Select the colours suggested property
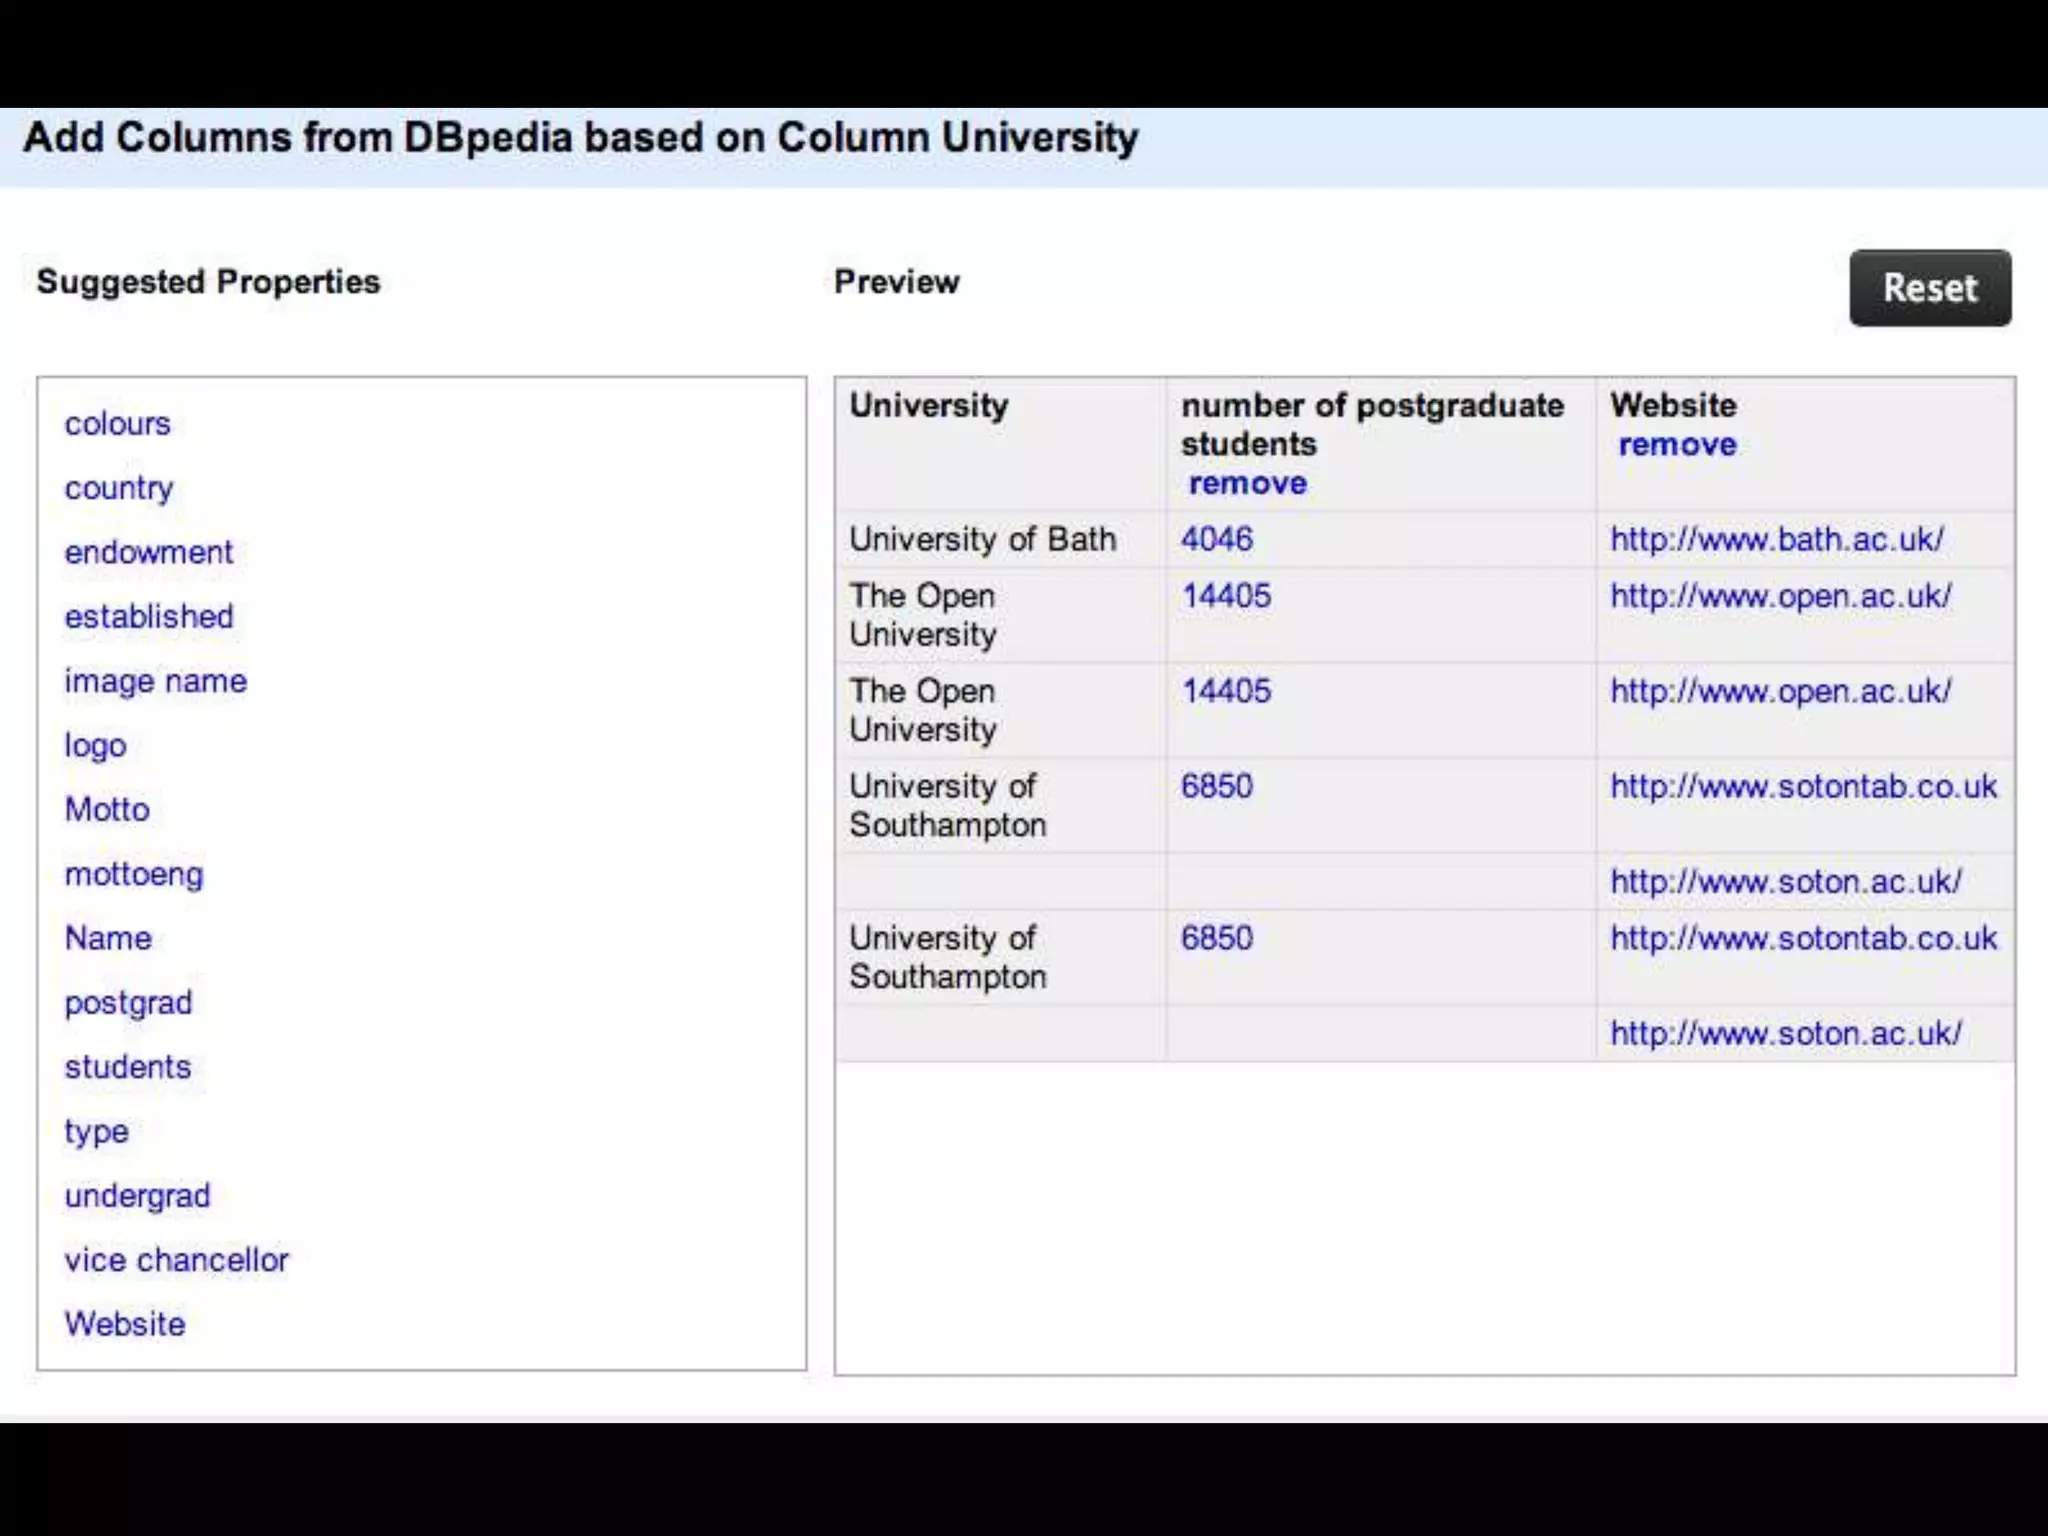The height and width of the screenshot is (1536, 2048). 117,424
